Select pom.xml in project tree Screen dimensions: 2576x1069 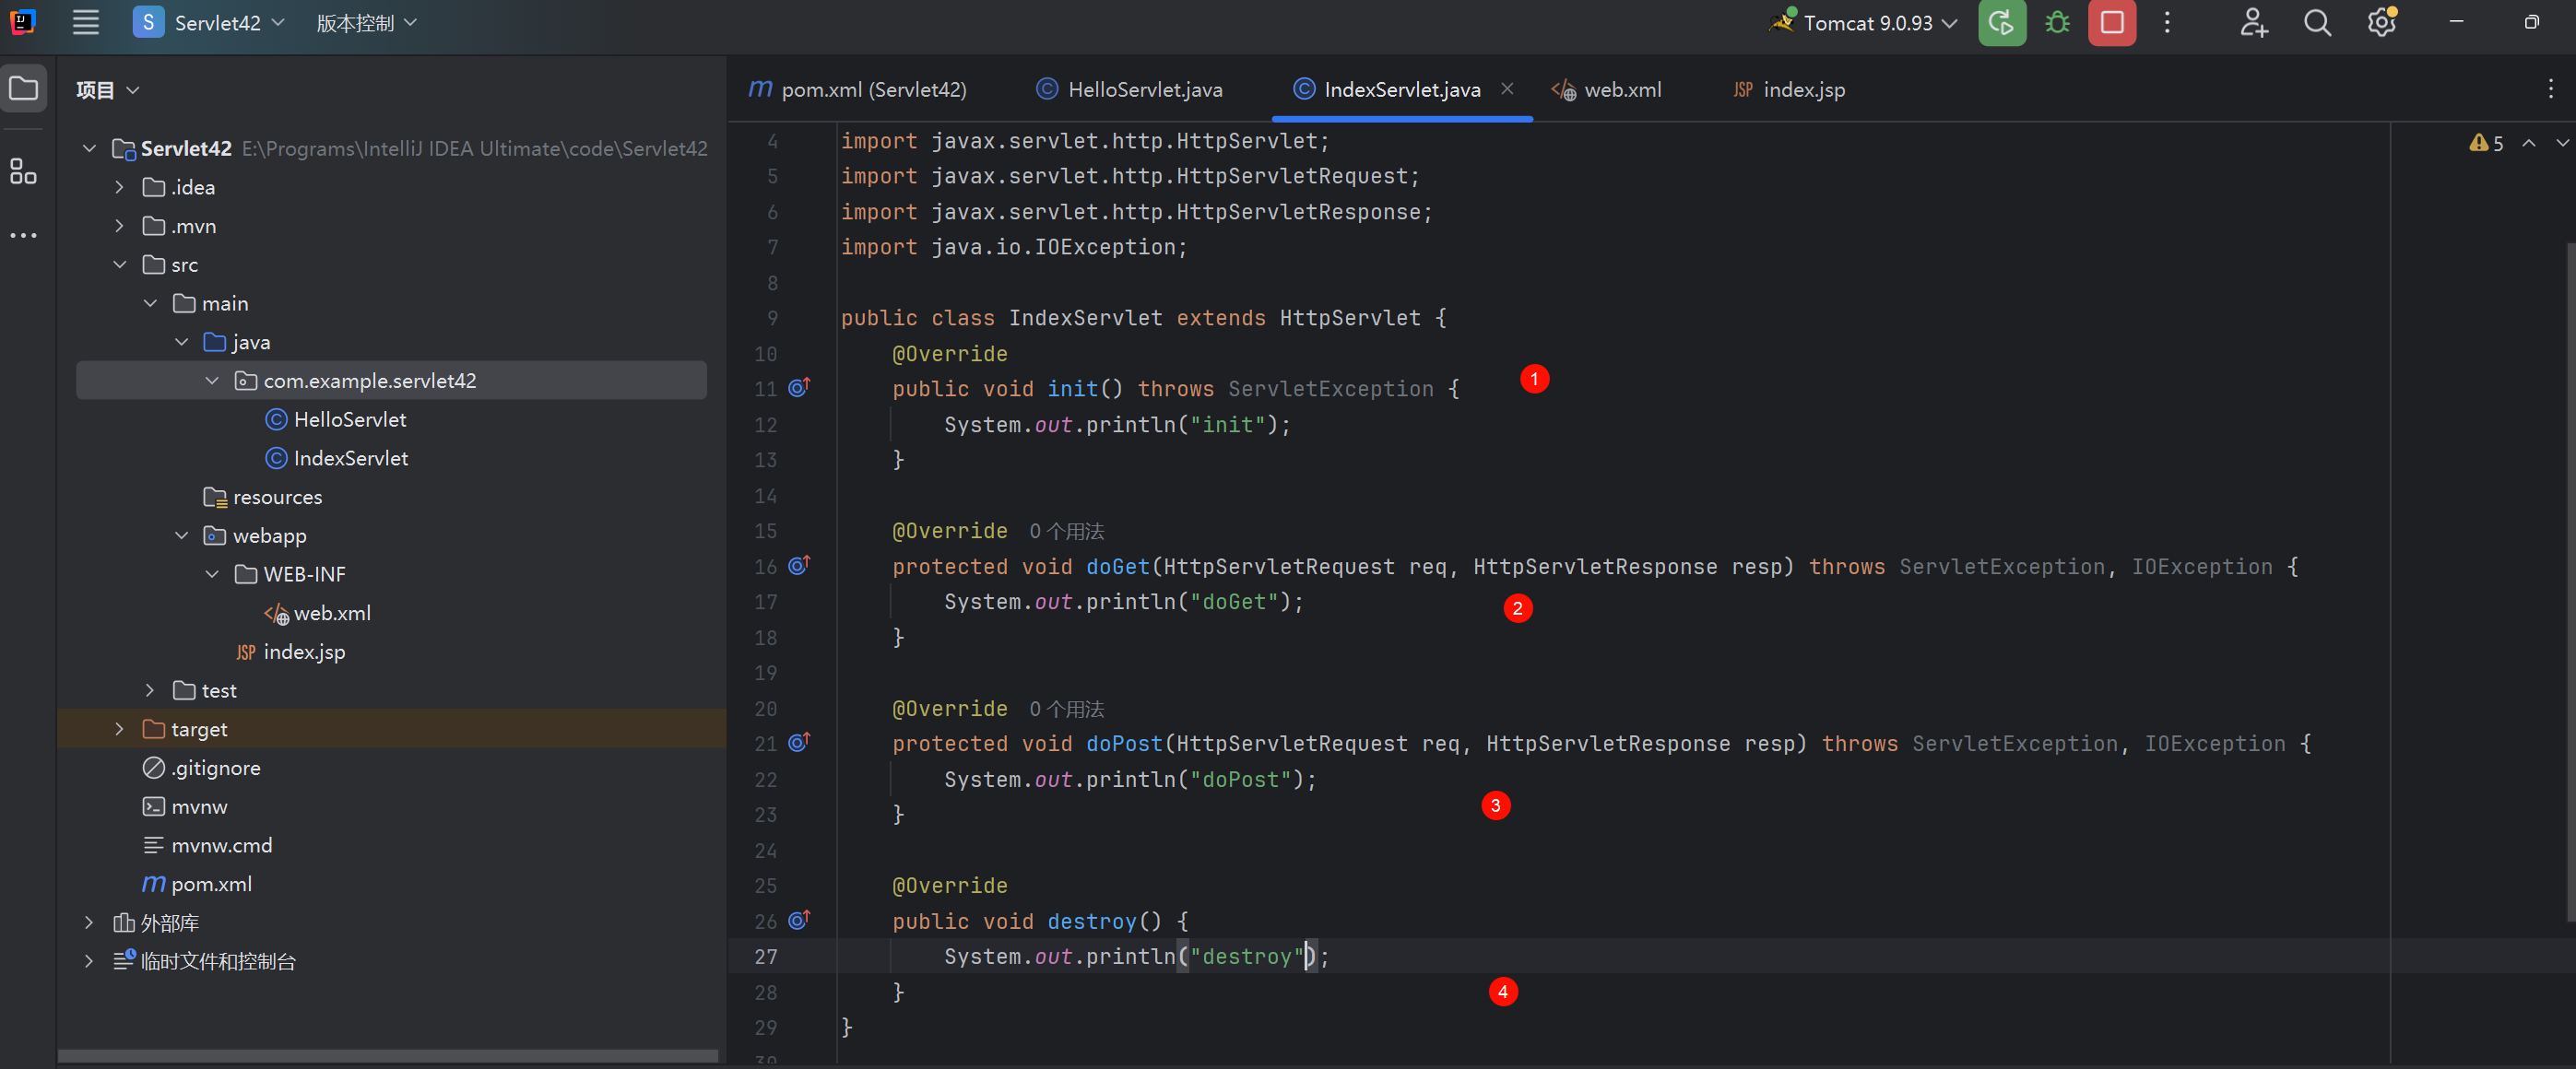[x=211, y=884]
